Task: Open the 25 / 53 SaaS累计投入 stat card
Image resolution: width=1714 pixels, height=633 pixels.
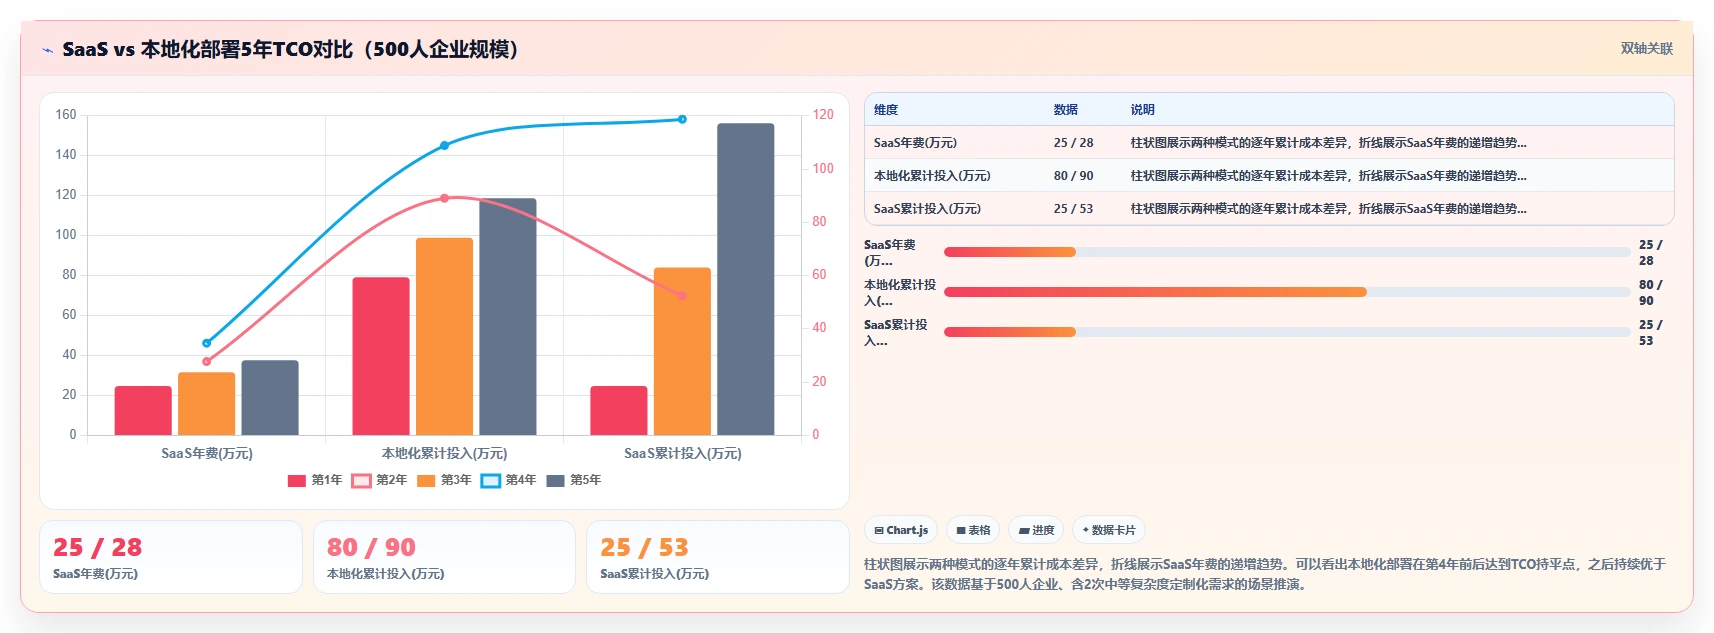Action: [x=718, y=557]
